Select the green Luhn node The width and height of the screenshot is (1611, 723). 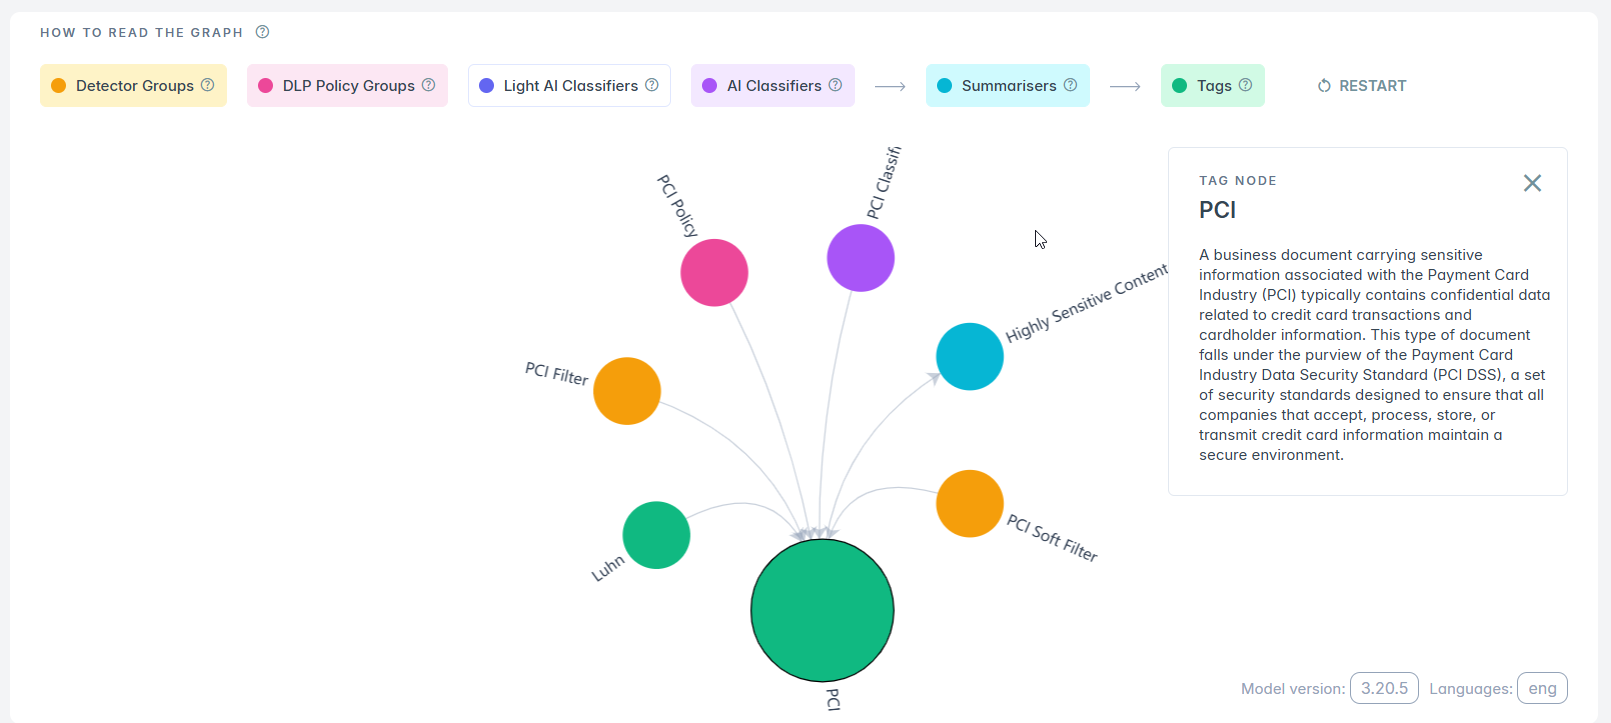point(656,535)
